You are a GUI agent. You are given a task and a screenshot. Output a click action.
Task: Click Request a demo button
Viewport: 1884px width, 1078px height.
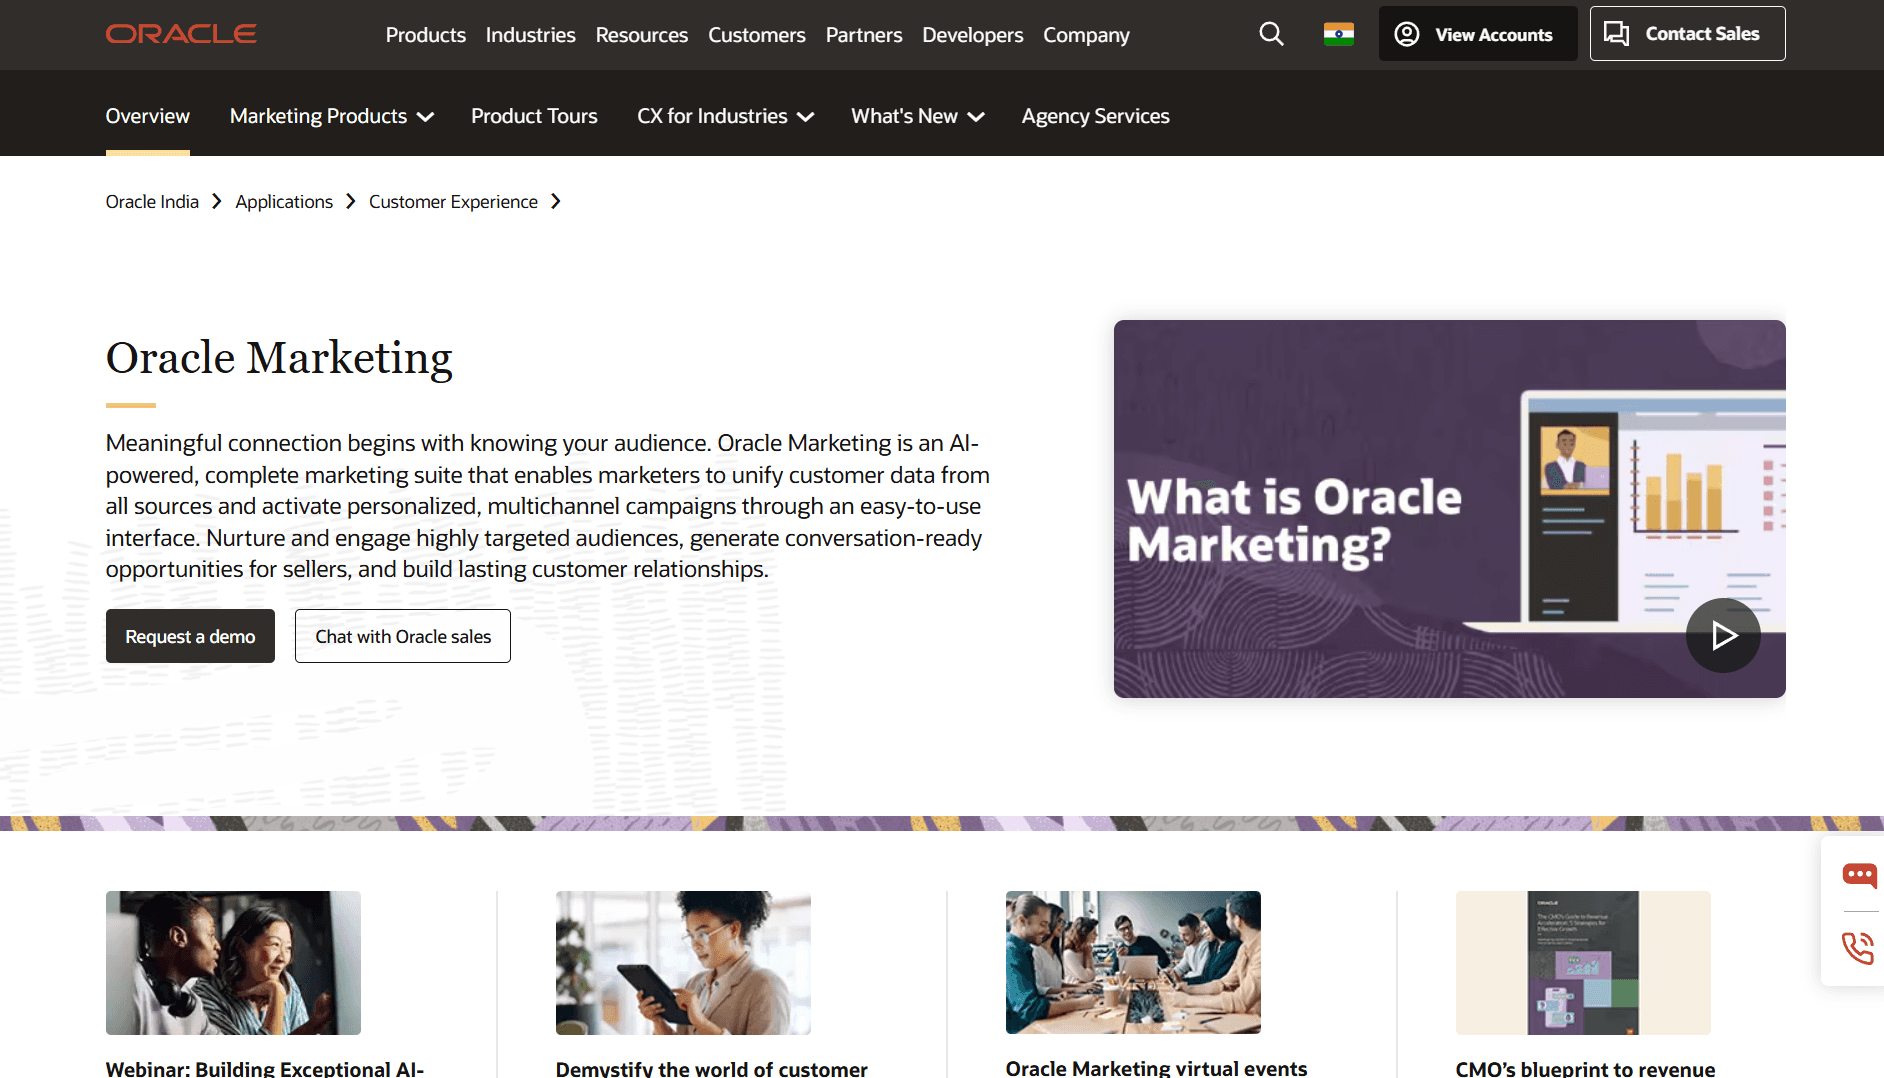click(x=190, y=636)
